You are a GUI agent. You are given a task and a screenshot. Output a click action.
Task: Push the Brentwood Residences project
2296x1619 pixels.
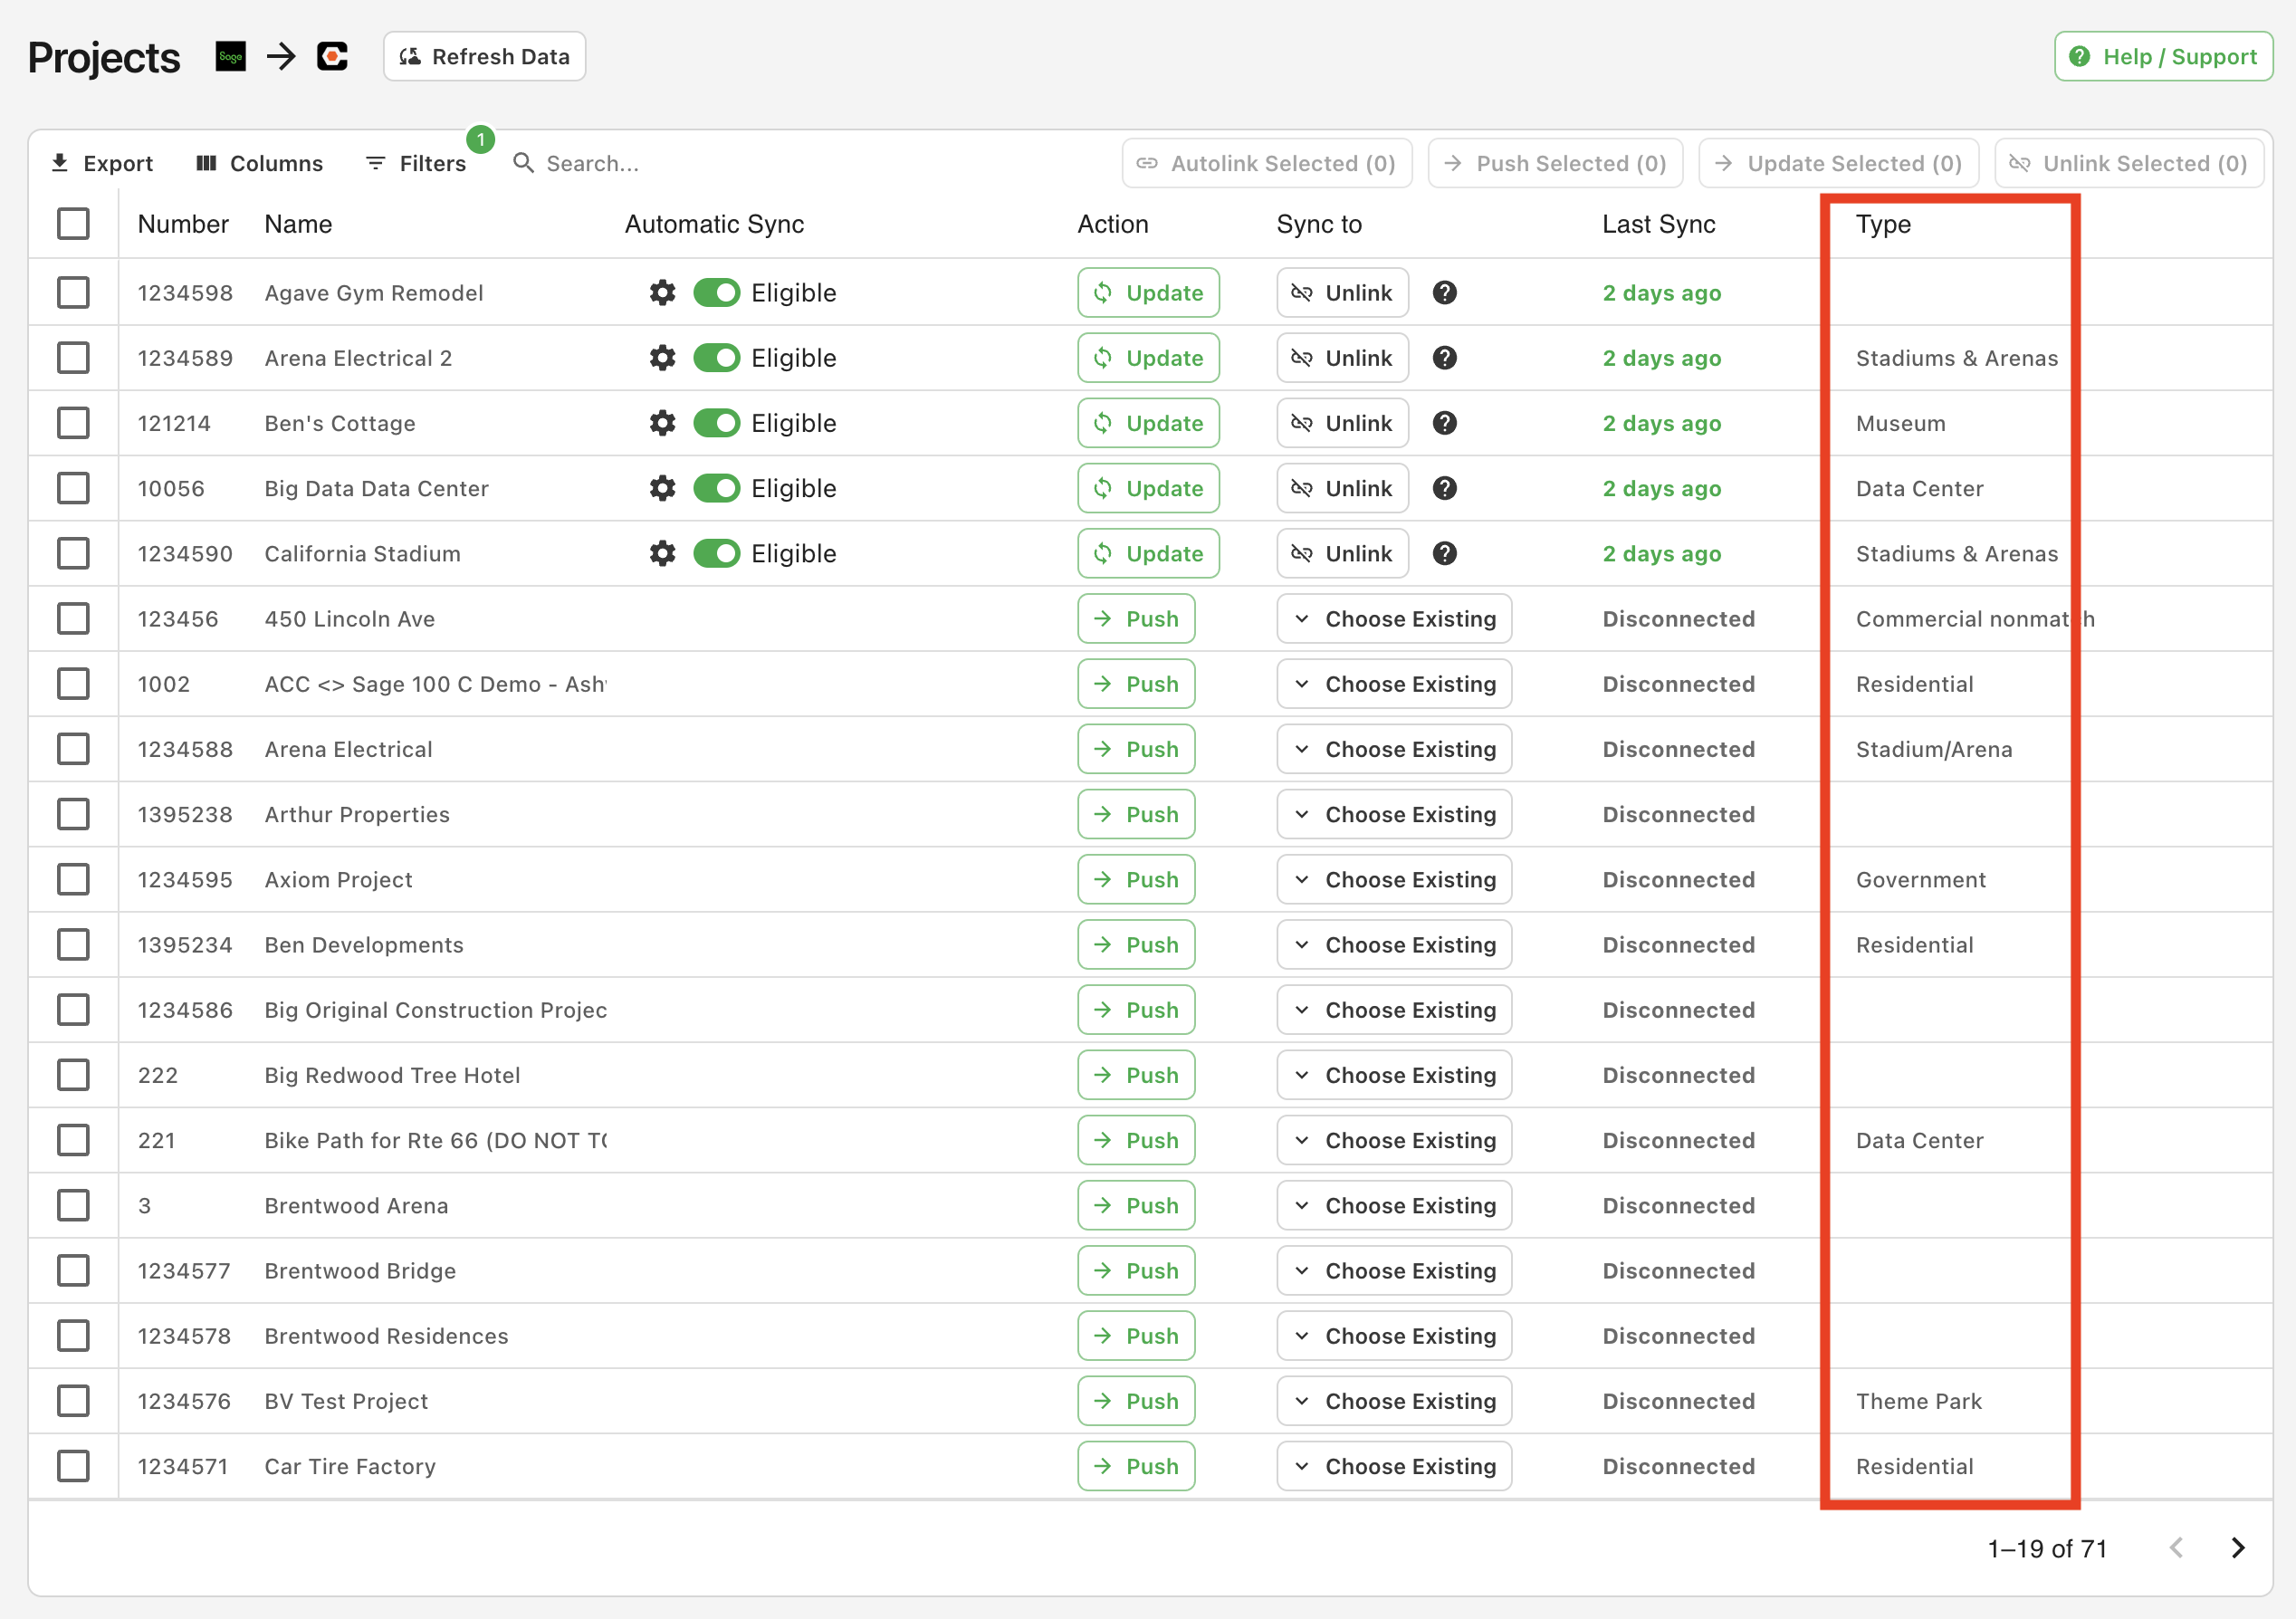tap(1136, 1336)
